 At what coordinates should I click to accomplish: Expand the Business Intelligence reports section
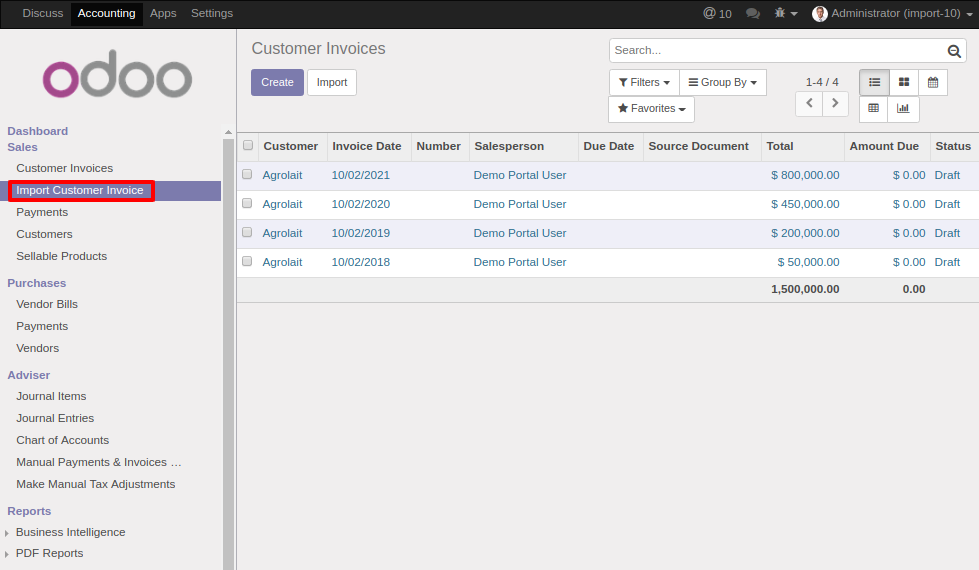(x=70, y=532)
